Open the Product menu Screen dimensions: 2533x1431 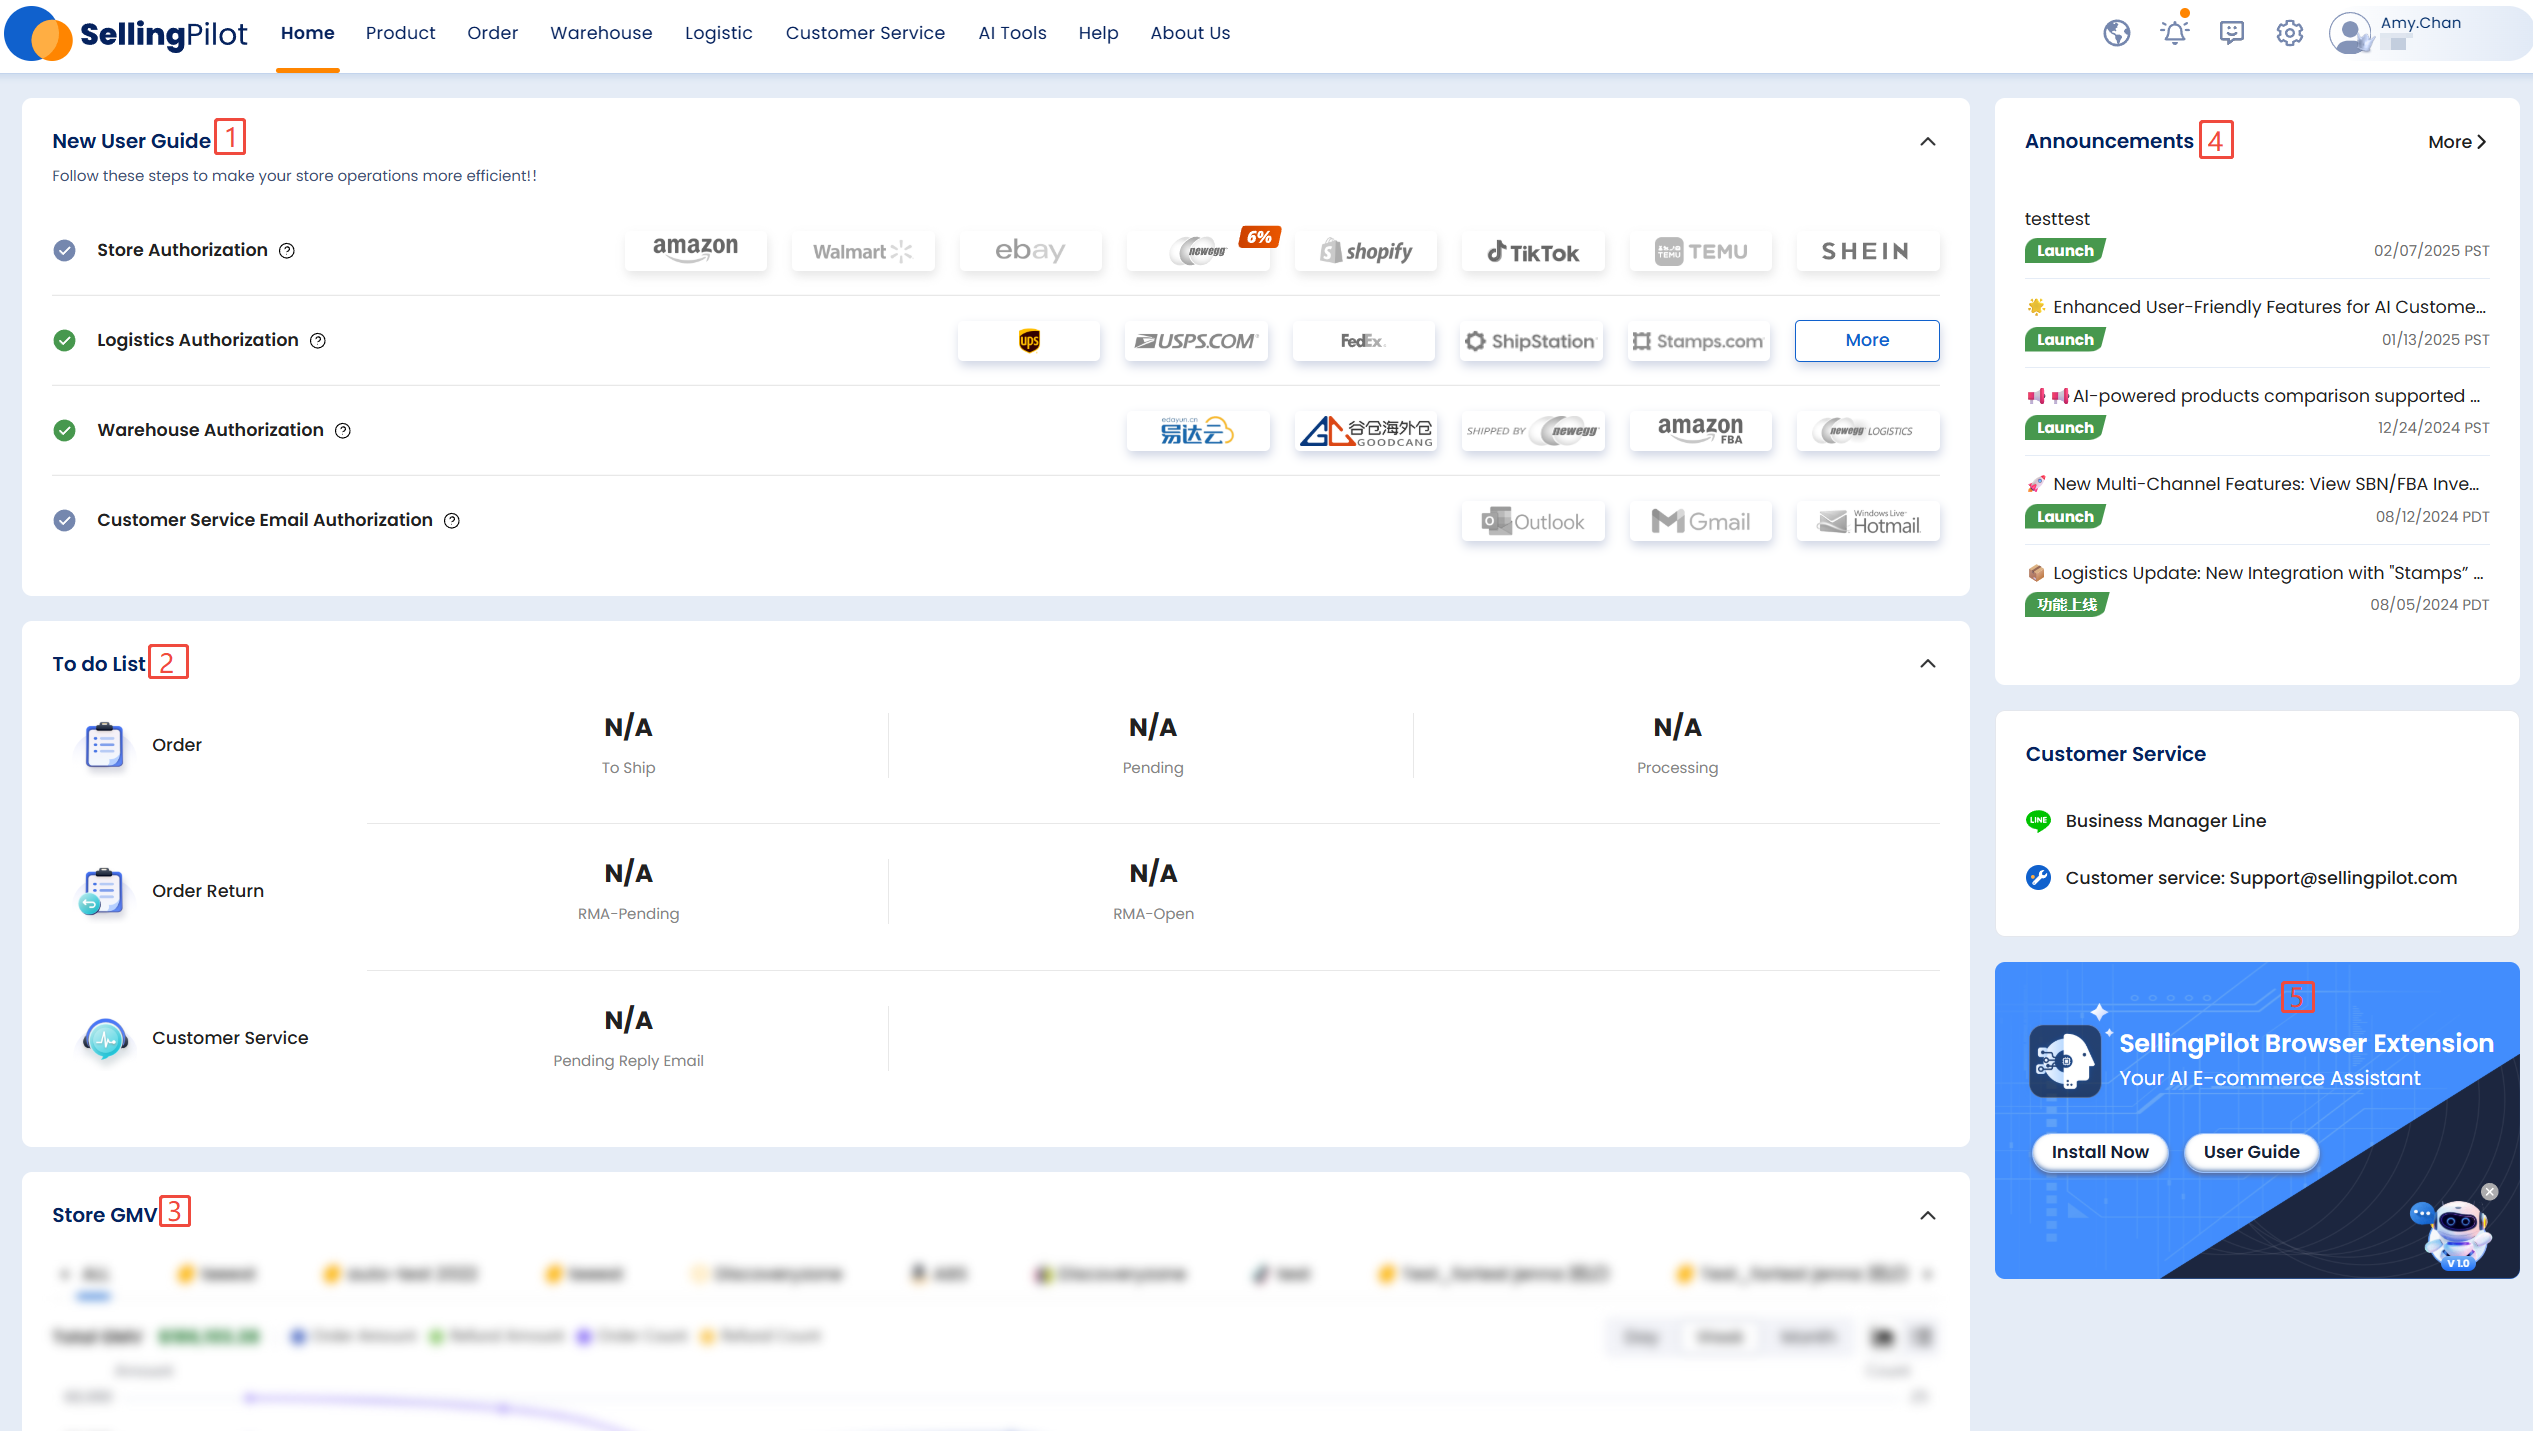click(401, 33)
